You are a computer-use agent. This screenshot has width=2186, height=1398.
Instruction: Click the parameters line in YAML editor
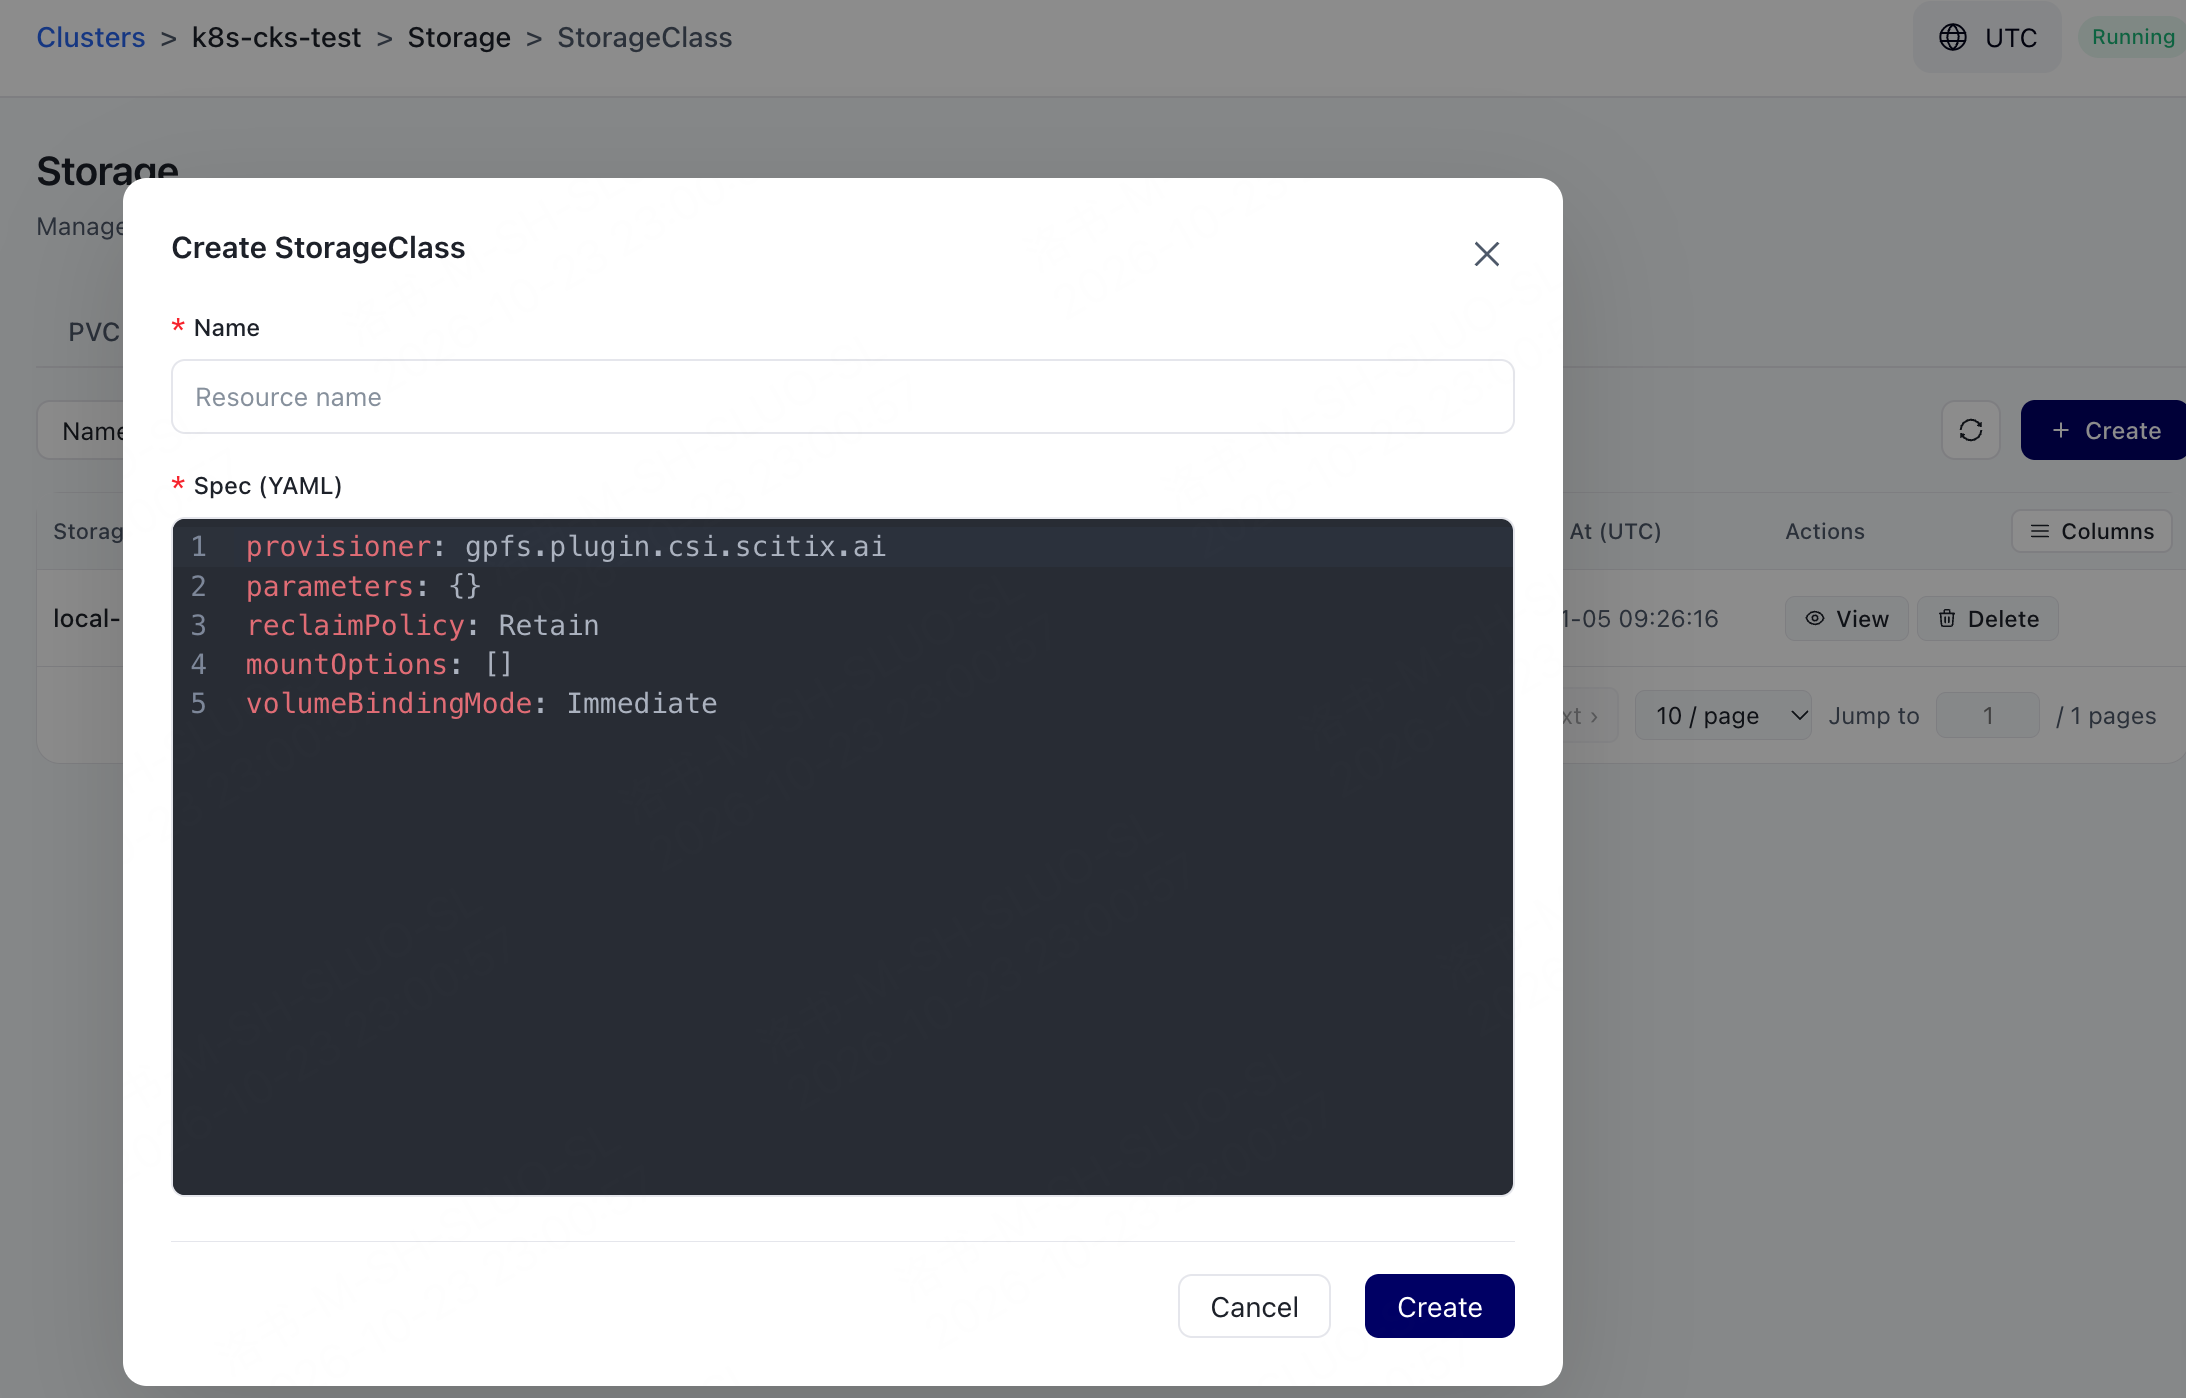(x=363, y=586)
